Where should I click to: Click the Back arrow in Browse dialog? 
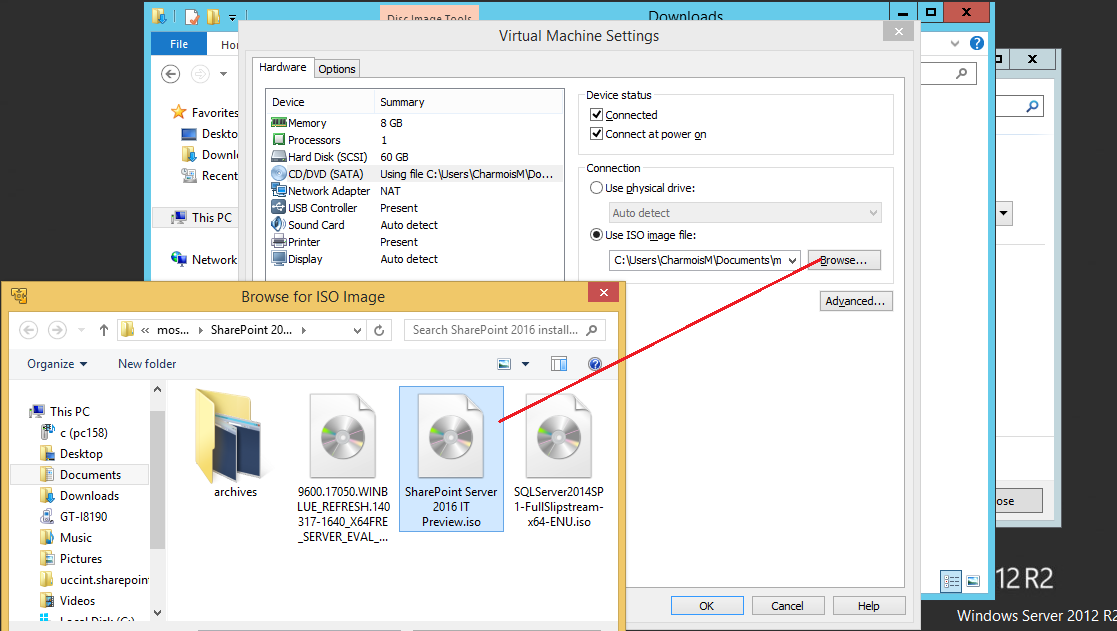coord(28,330)
